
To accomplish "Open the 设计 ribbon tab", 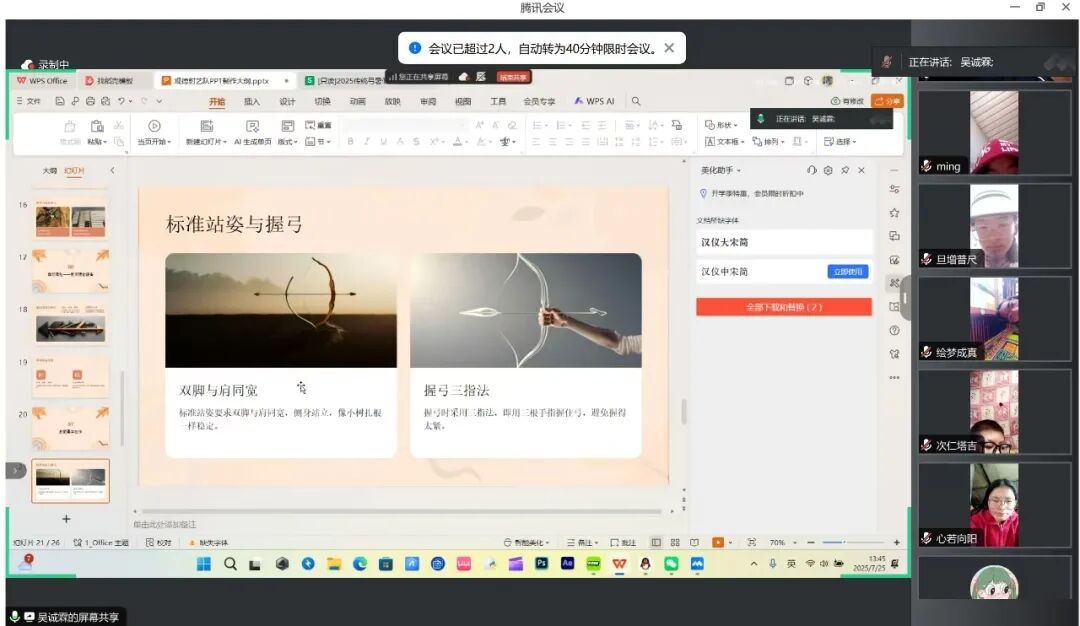I will pos(287,101).
